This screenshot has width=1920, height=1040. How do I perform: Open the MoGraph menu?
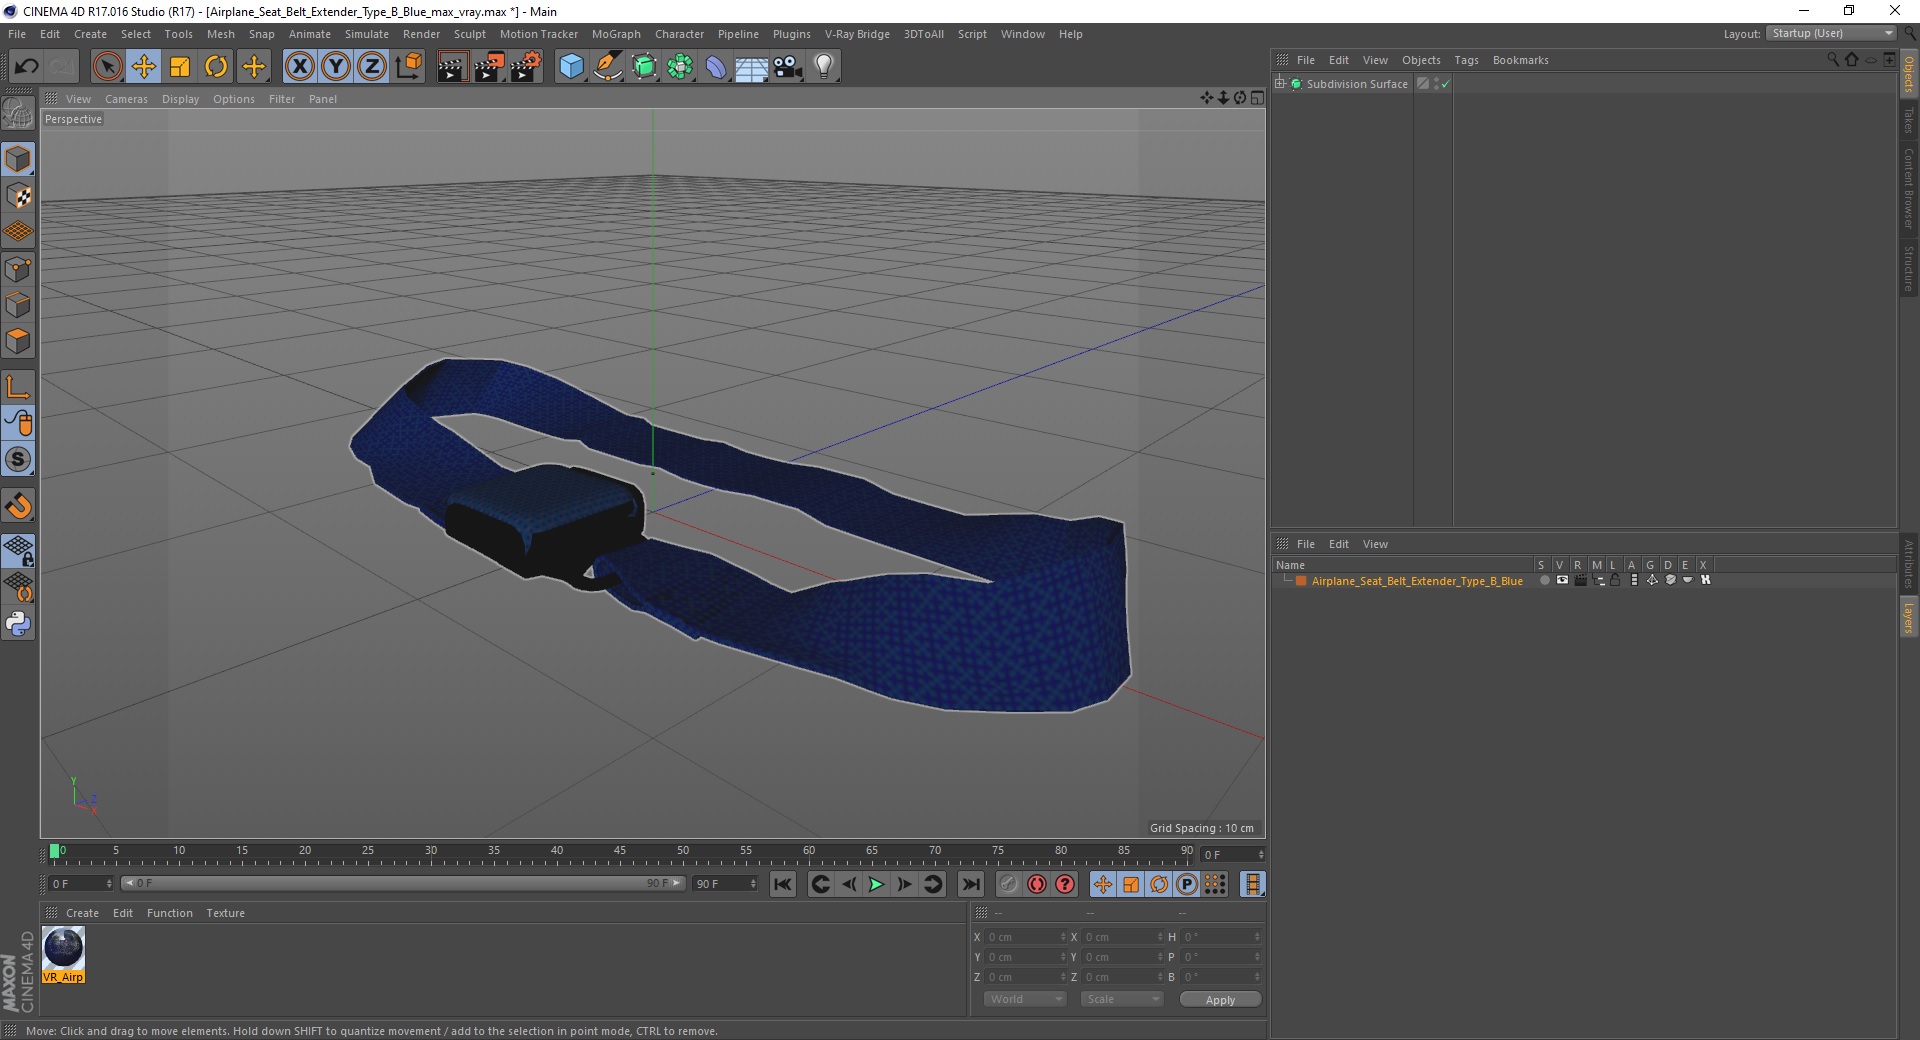[616, 34]
